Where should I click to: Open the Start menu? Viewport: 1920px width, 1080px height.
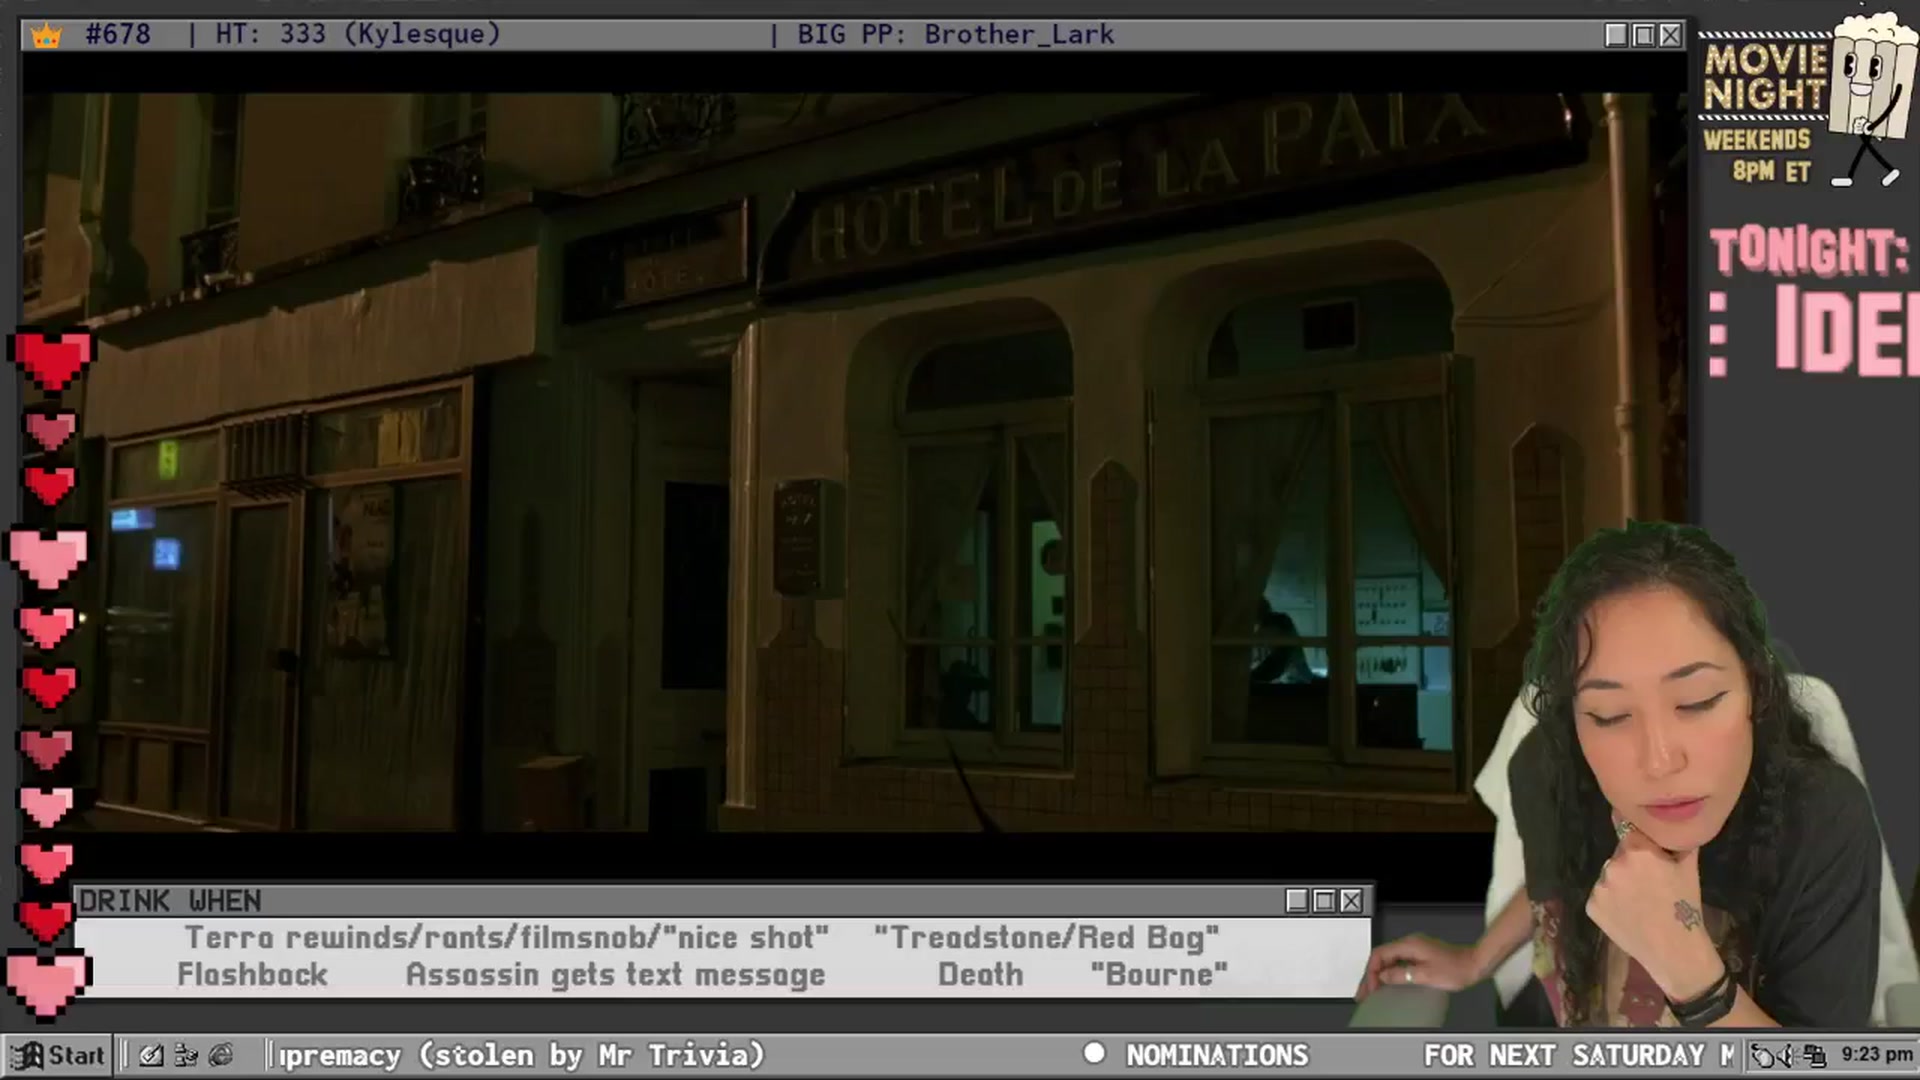[x=57, y=1055]
